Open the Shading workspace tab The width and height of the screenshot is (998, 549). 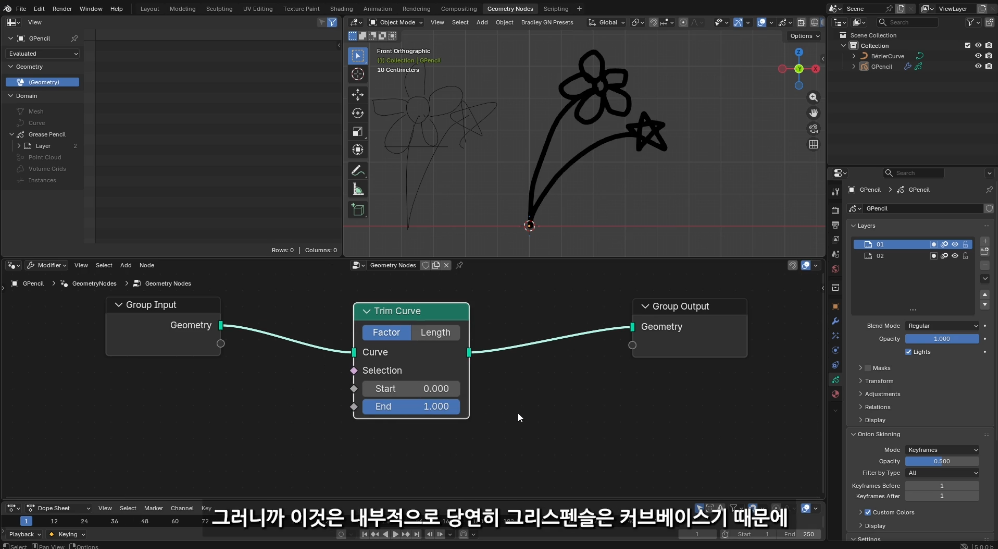point(341,8)
